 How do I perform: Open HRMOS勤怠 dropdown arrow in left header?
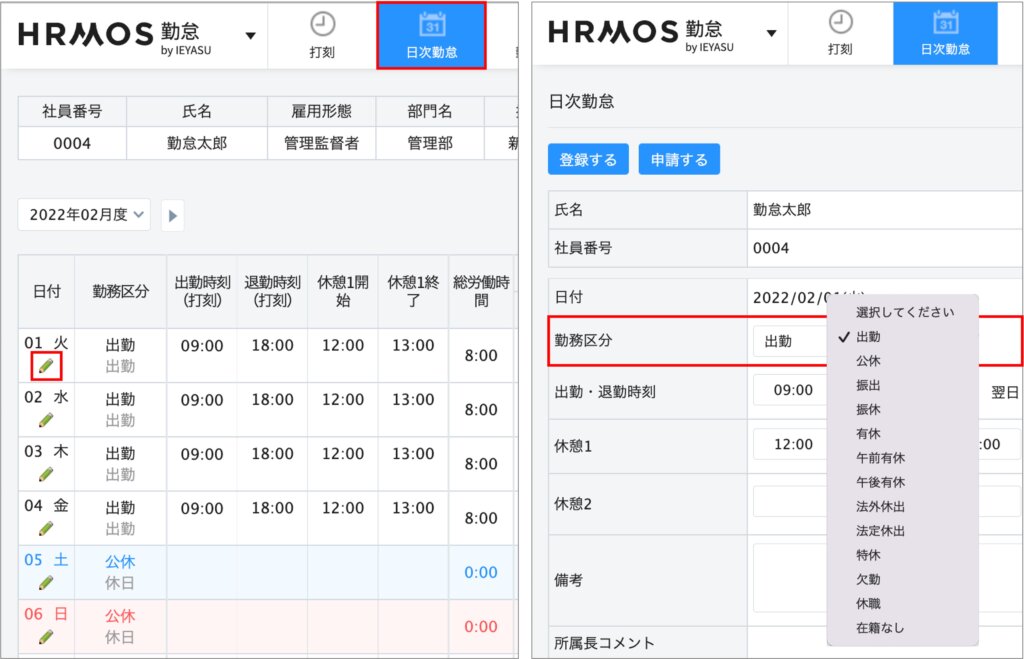click(x=250, y=35)
